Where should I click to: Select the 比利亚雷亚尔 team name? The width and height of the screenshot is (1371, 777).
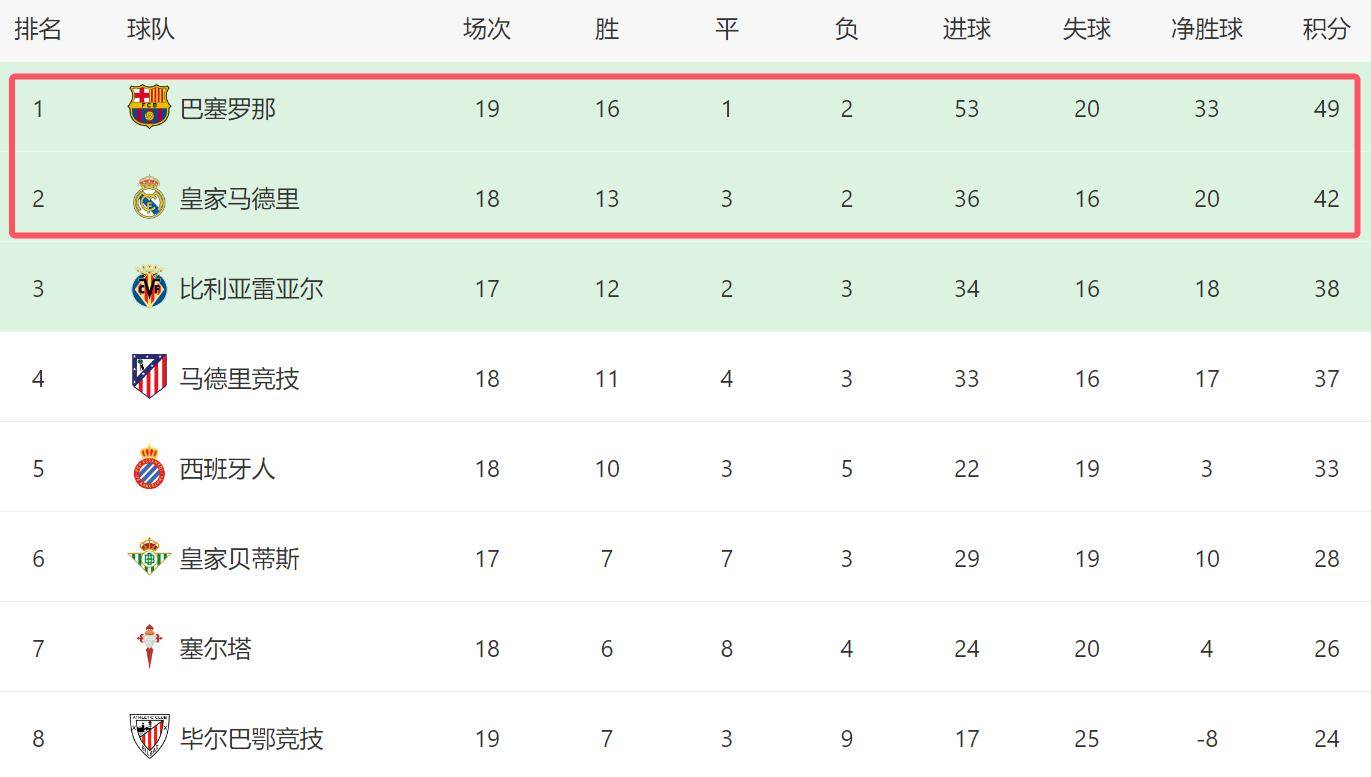pos(252,288)
